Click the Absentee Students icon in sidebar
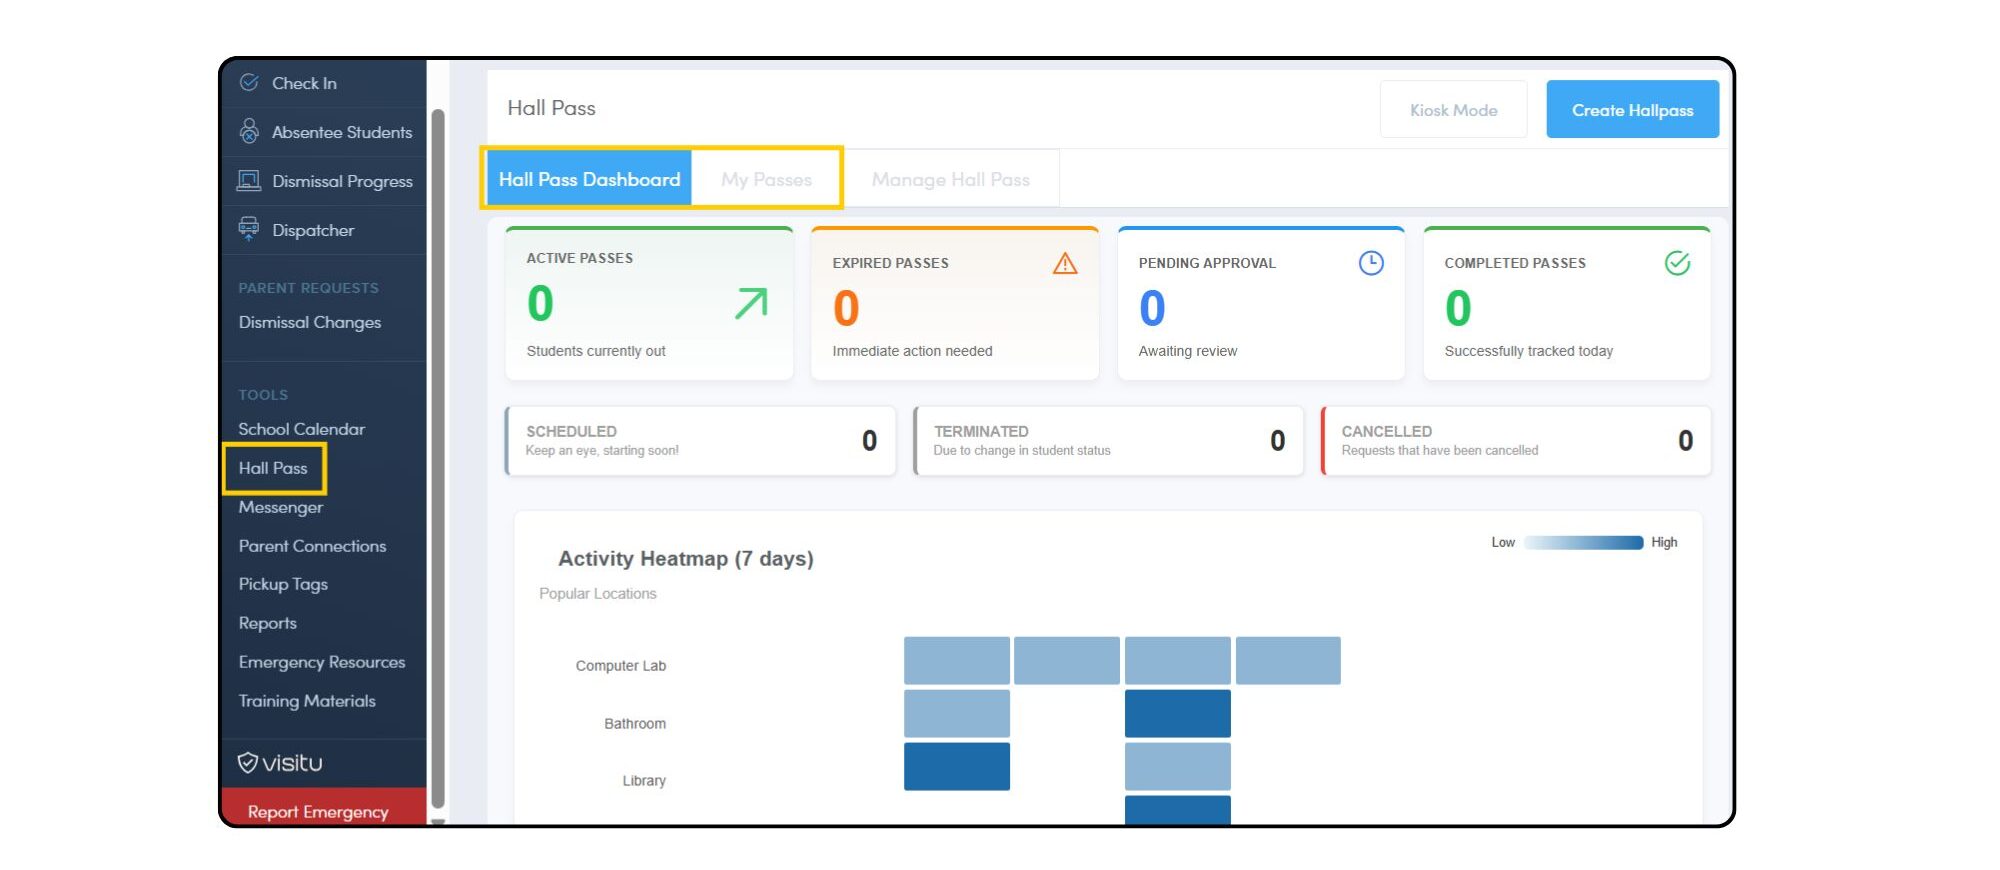This screenshot has height=870, width=2000. tap(249, 131)
